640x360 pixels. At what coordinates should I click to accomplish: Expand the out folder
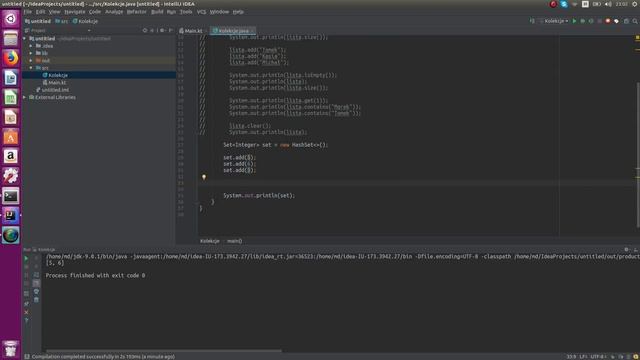tap(31, 60)
